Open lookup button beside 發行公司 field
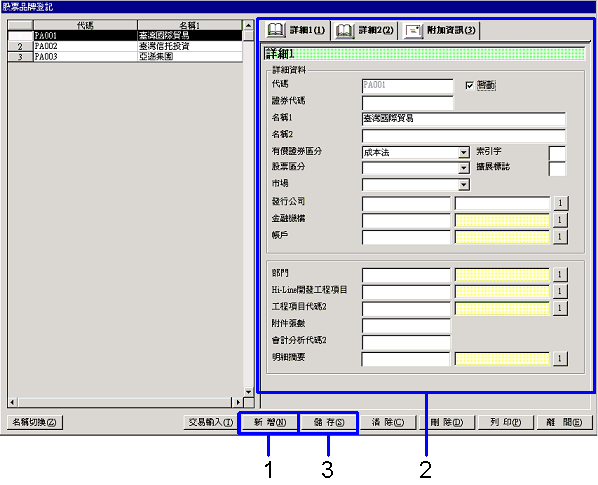 pos(560,203)
